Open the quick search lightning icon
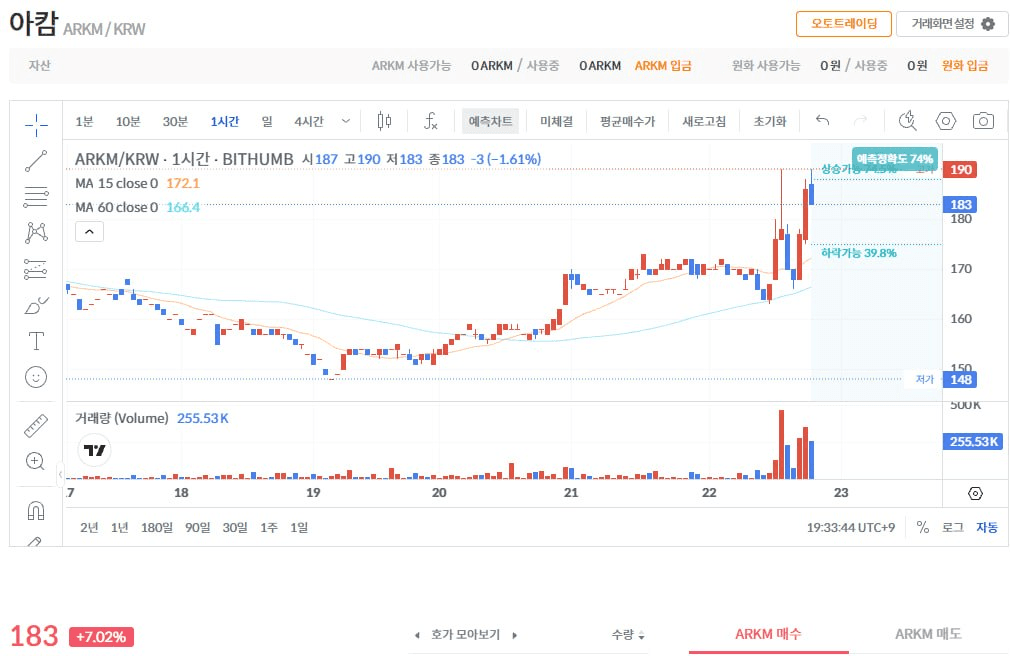The height and width of the screenshot is (656, 1010). pos(908,121)
